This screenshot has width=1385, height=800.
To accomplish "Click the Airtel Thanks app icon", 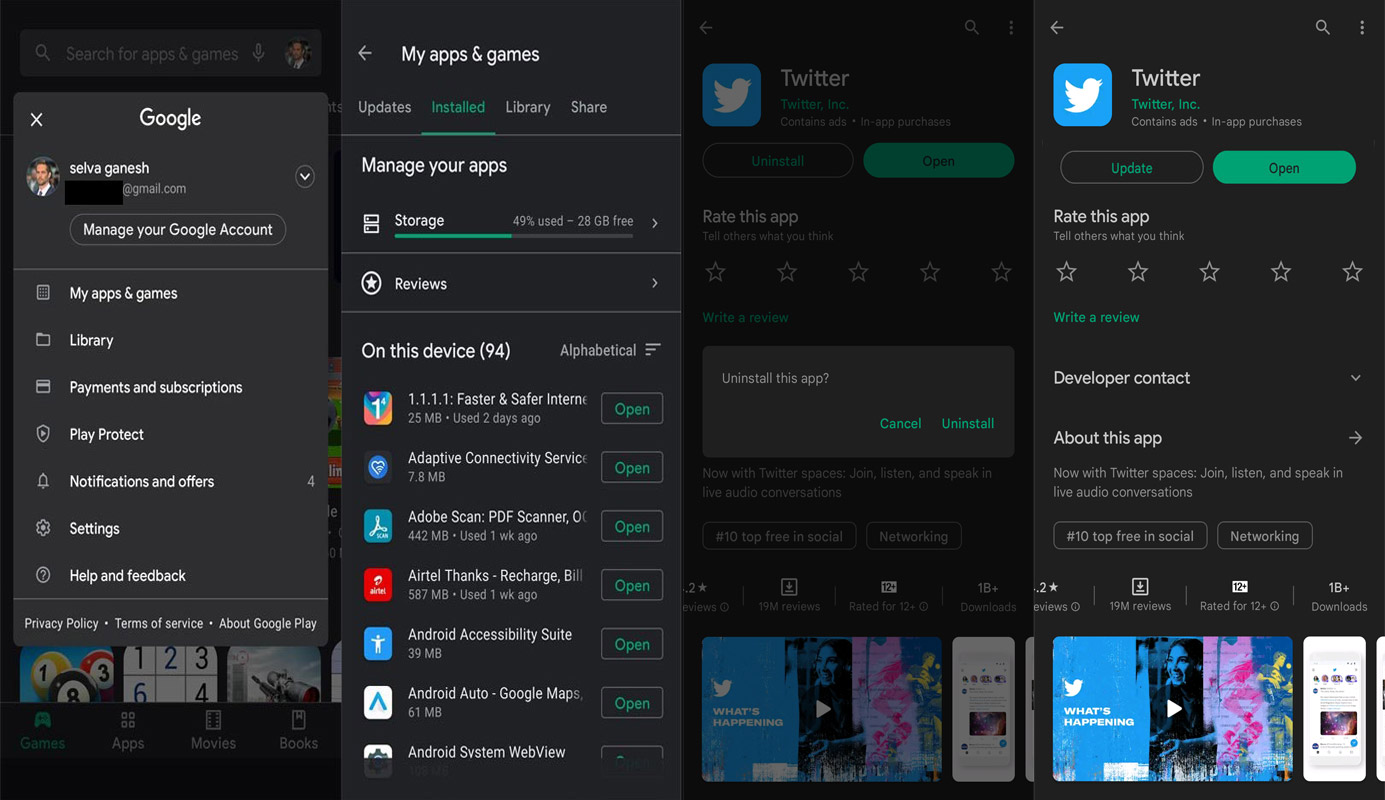I will [x=378, y=584].
